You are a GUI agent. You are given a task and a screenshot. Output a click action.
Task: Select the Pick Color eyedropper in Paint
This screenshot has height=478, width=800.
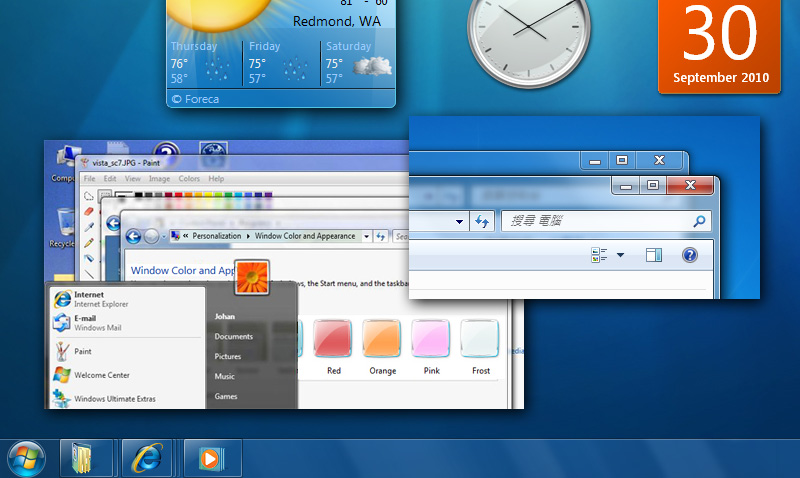pyautogui.click(x=89, y=227)
